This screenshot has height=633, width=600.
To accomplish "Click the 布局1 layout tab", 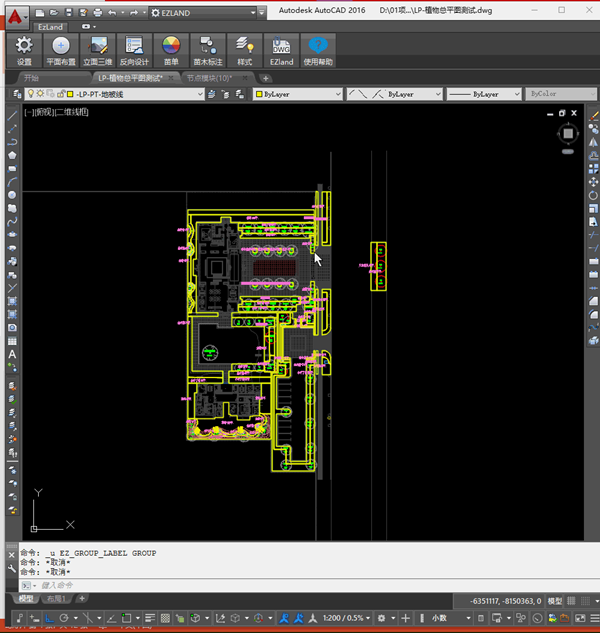I will coord(58,598).
